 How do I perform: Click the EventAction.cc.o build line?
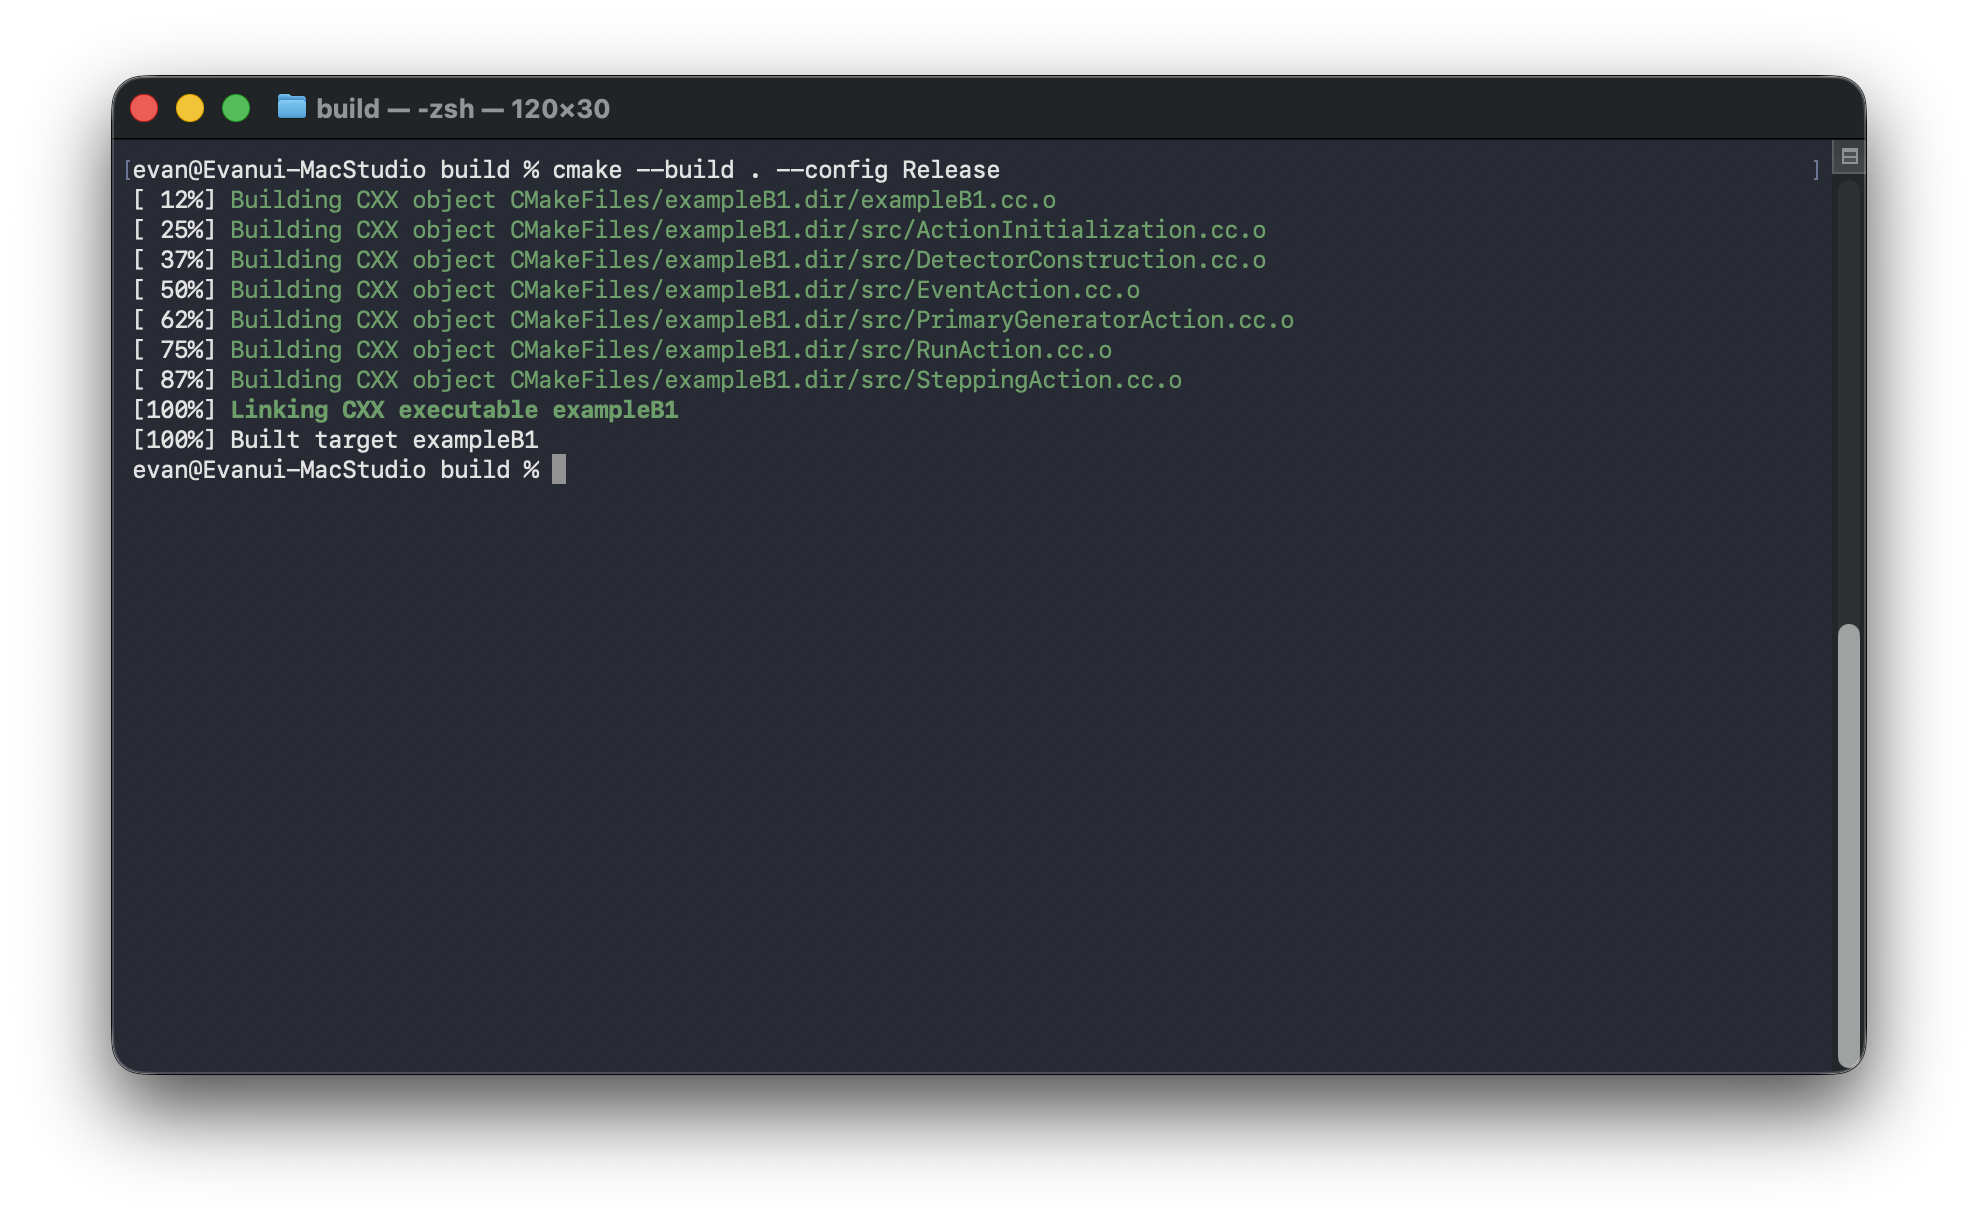pyautogui.click(x=684, y=290)
